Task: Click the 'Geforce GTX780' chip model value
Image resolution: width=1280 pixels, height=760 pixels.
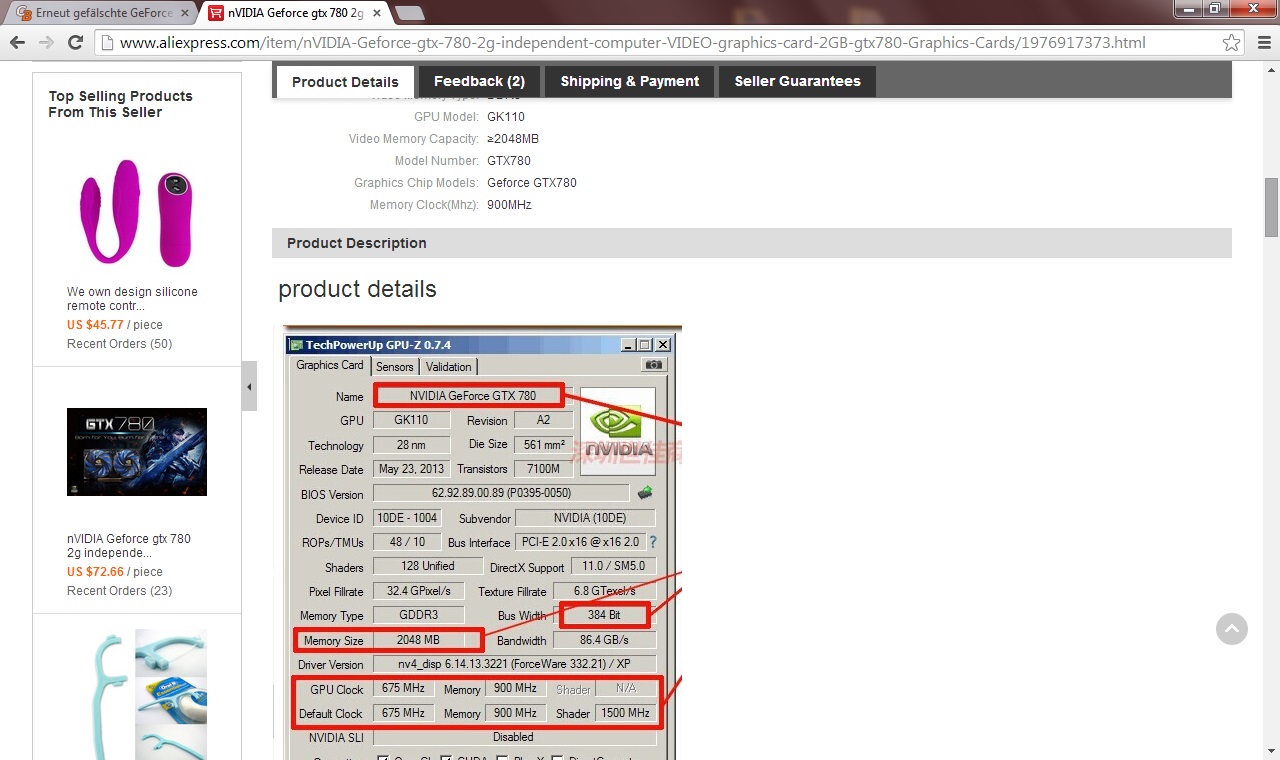Action: click(532, 183)
